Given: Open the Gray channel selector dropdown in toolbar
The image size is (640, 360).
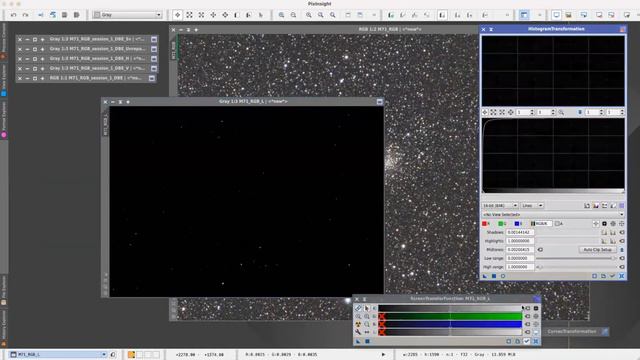Looking at the screenshot, I should (x=127, y=15).
